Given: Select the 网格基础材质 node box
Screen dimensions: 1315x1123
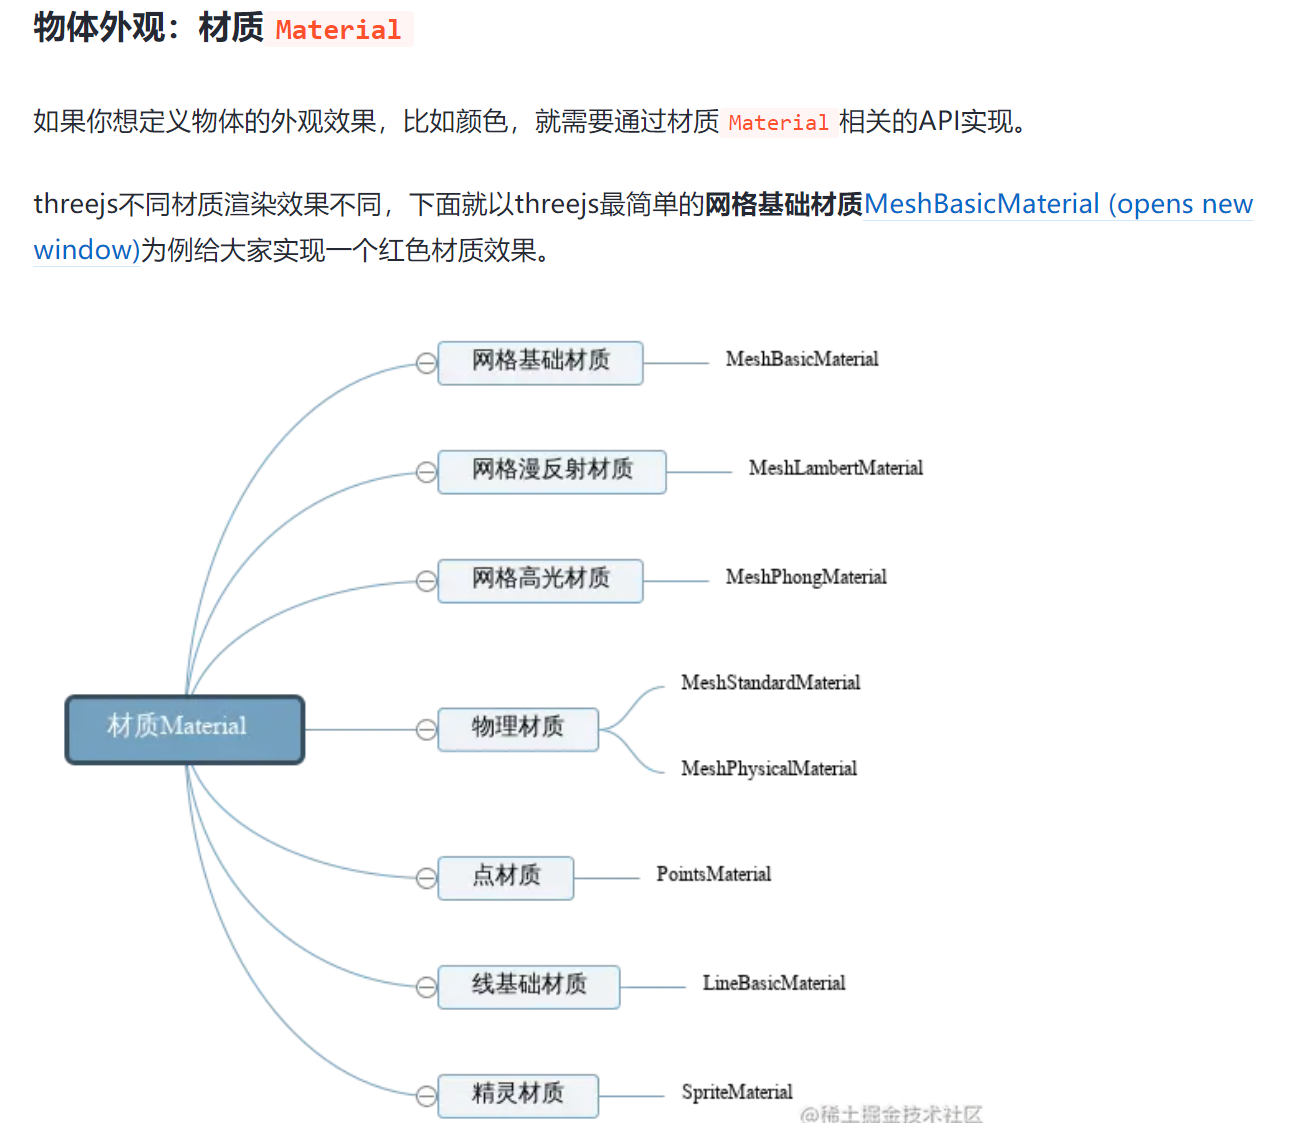Looking at the screenshot, I should click(540, 362).
